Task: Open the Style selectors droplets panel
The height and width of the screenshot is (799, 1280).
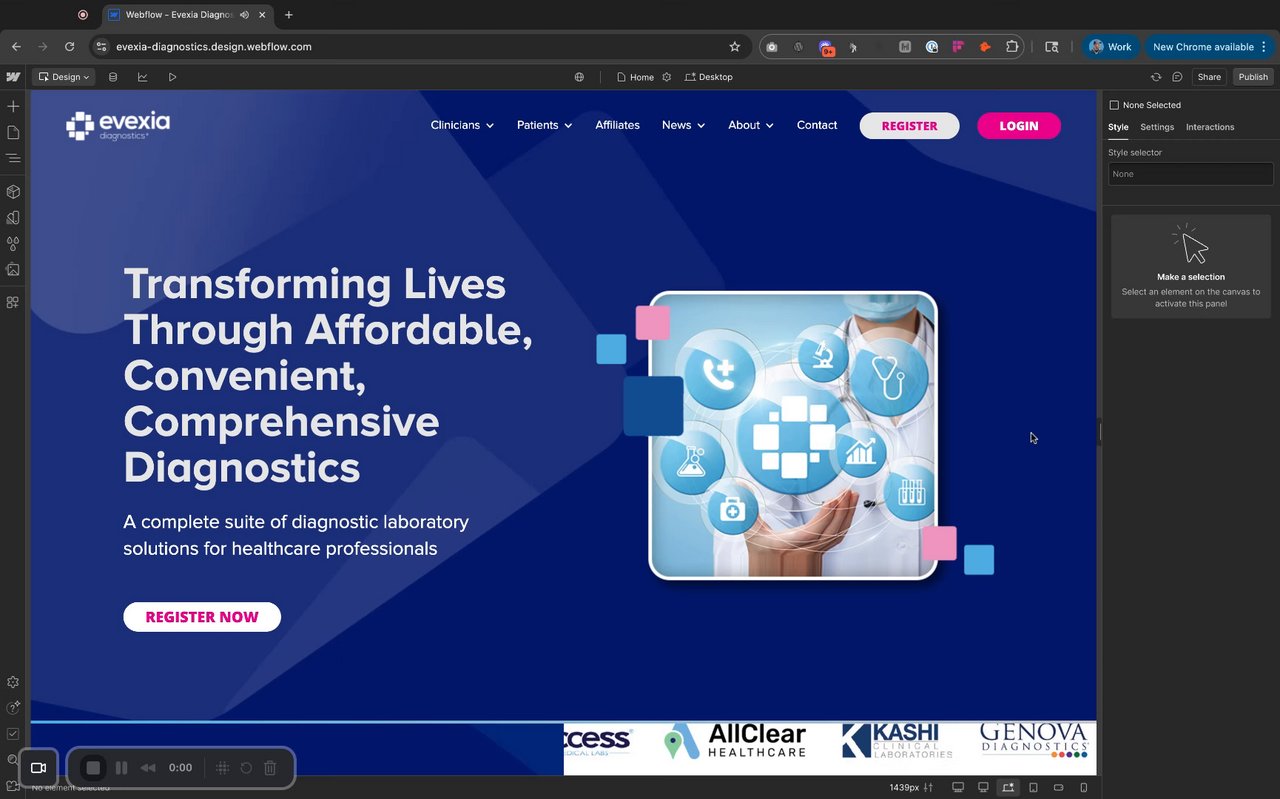Action: click(x=13, y=243)
